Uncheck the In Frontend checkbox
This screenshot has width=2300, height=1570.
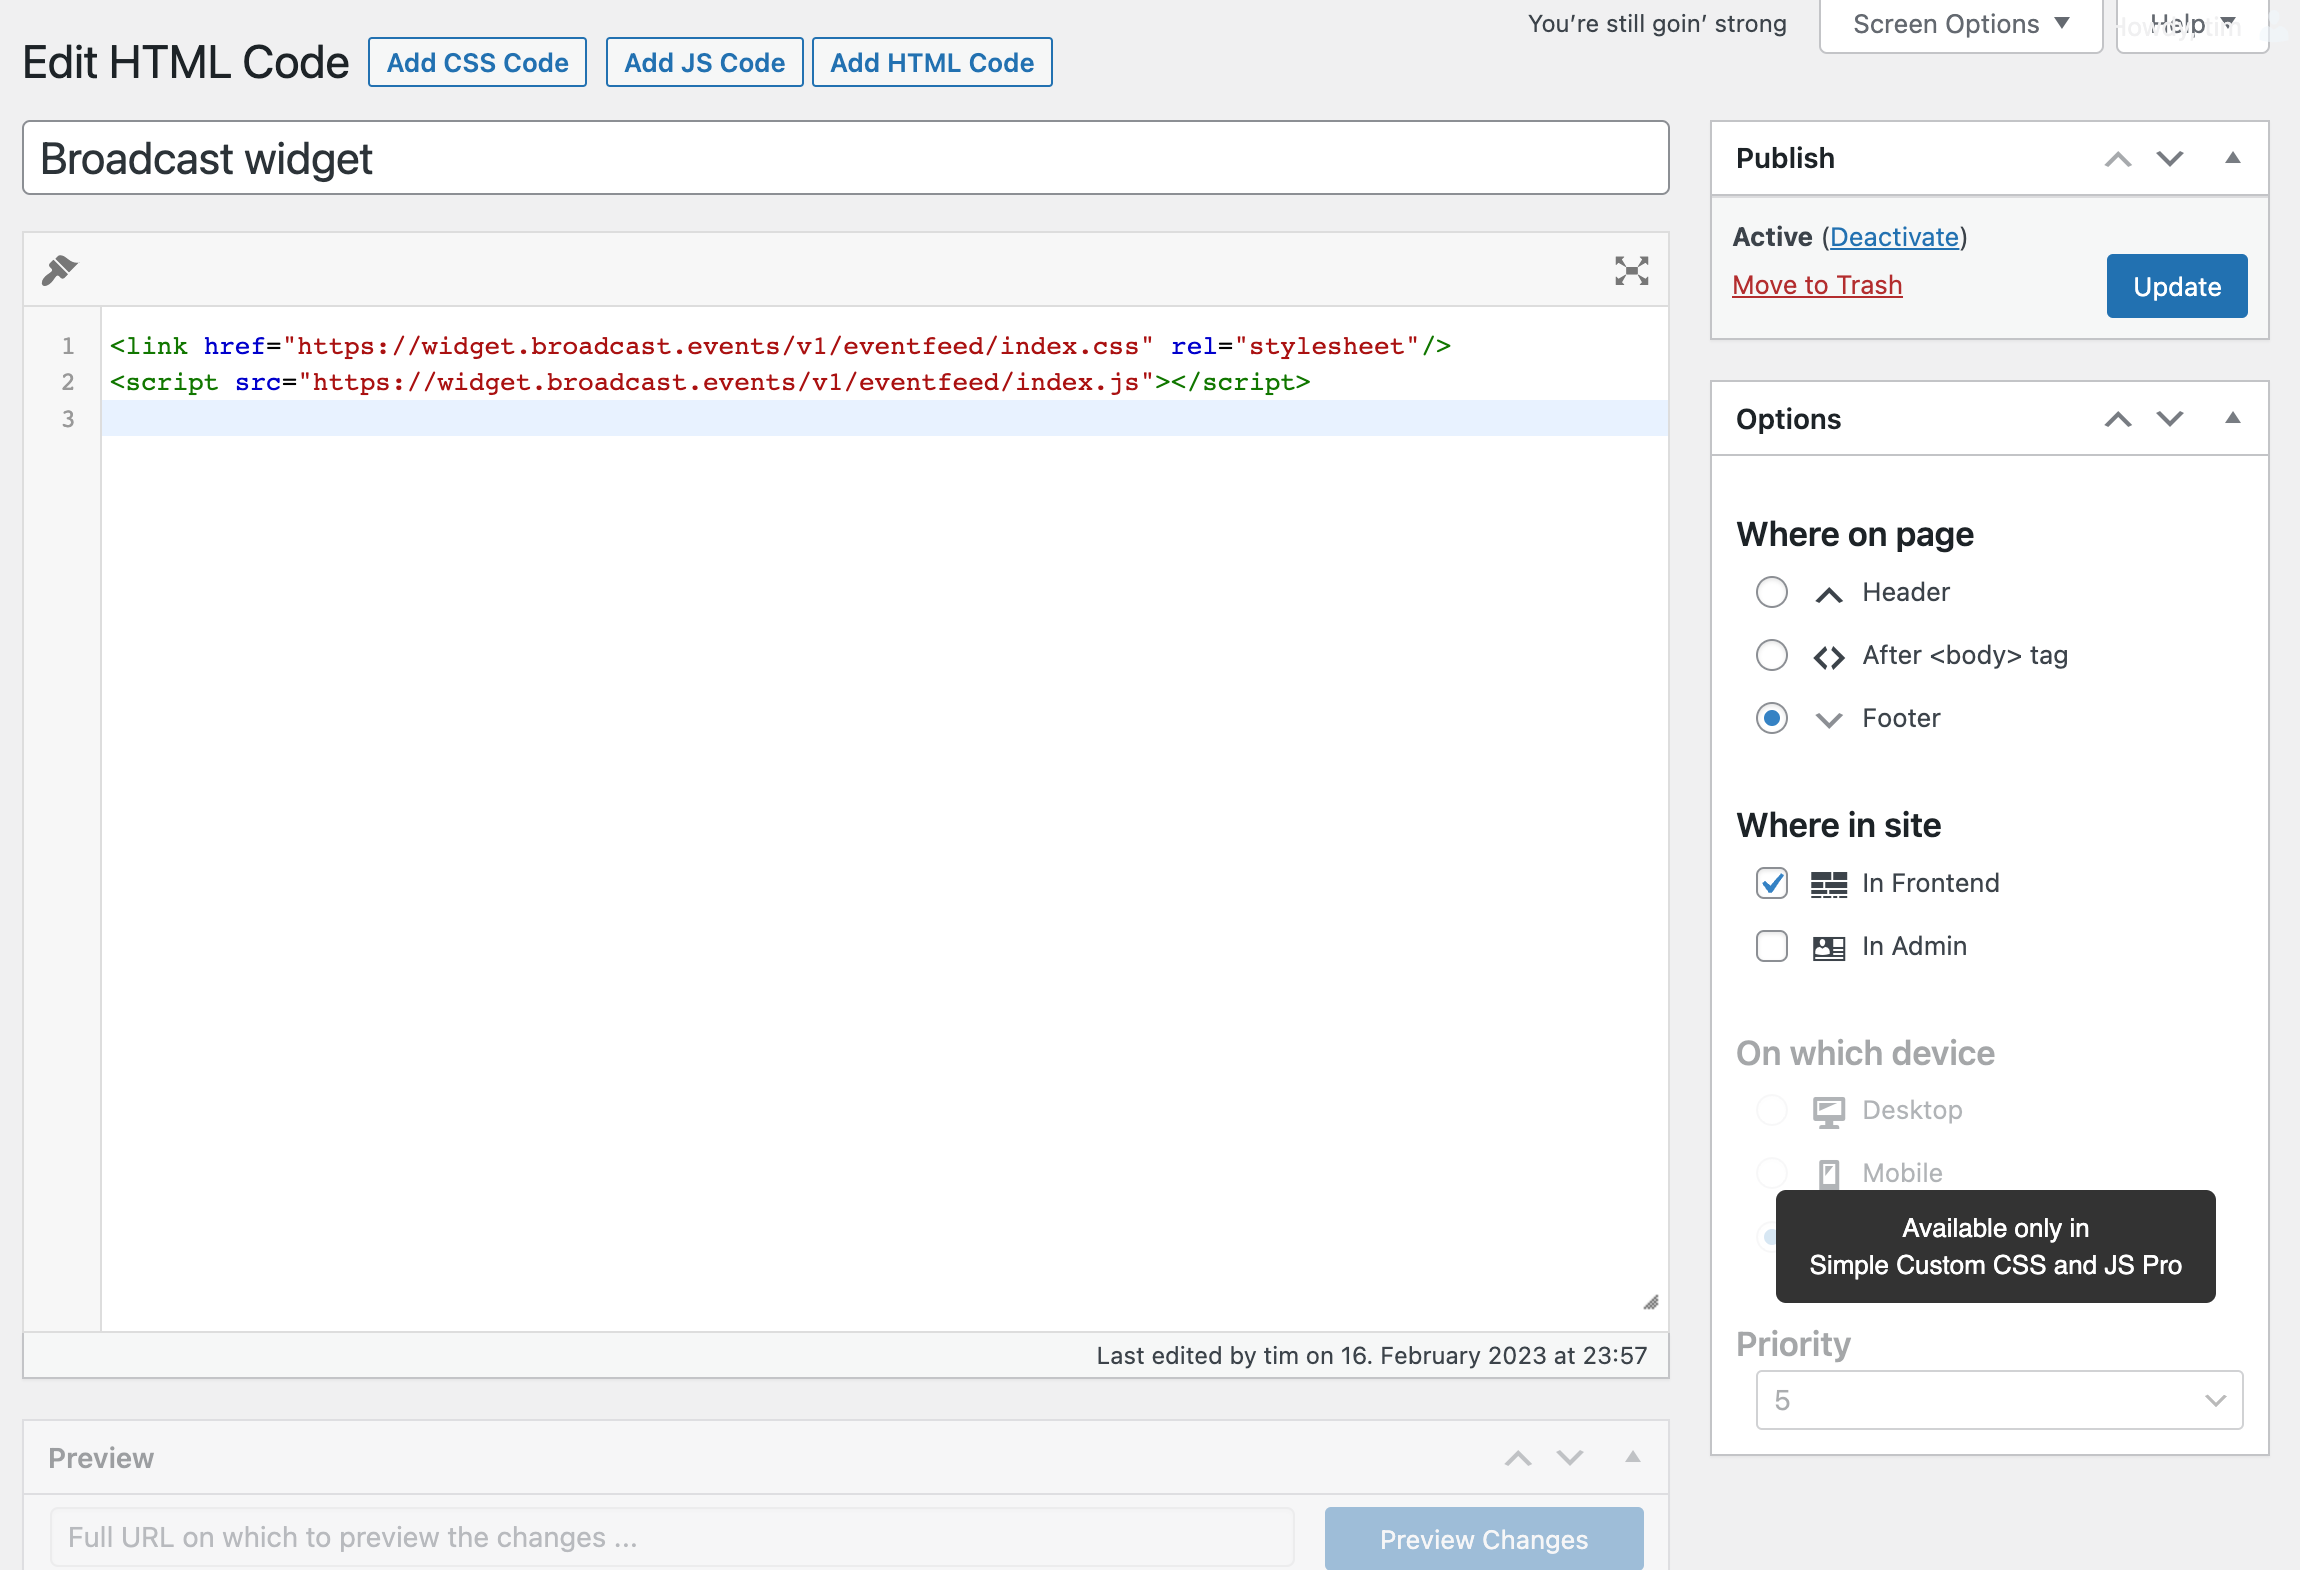coord(1771,883)
